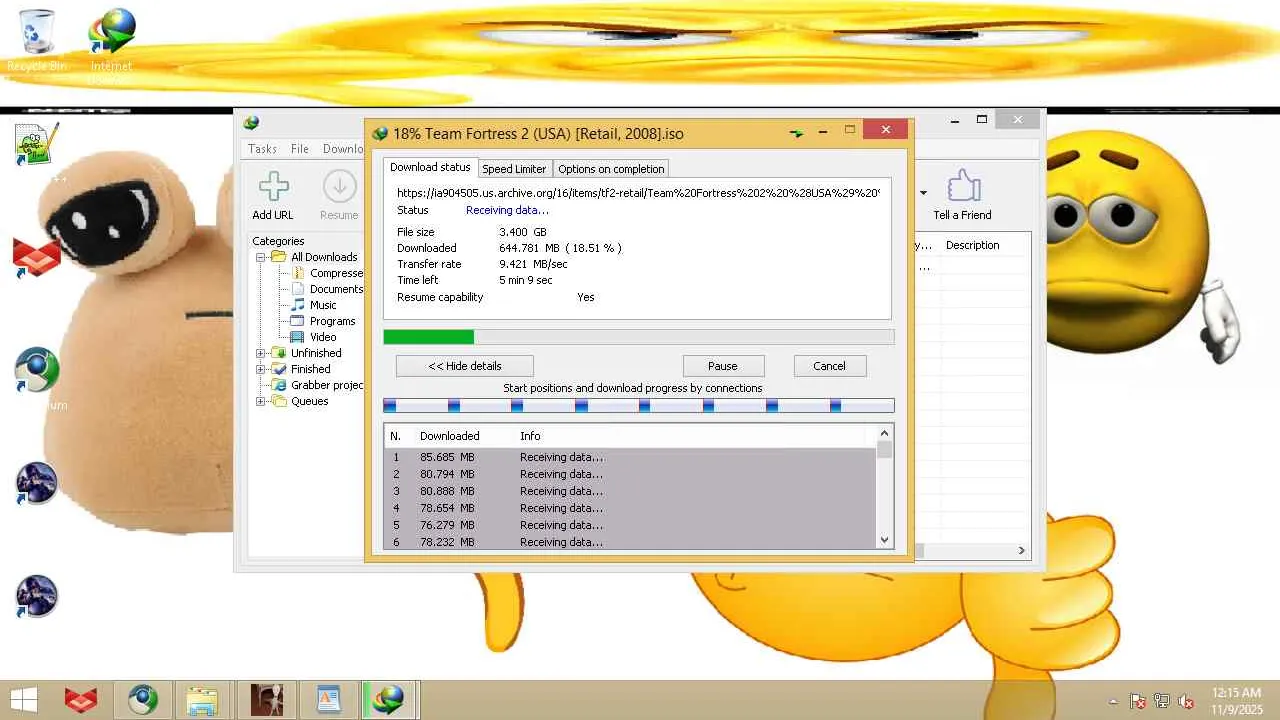Select connection row with 76.279 MB

tap(630, 525)
